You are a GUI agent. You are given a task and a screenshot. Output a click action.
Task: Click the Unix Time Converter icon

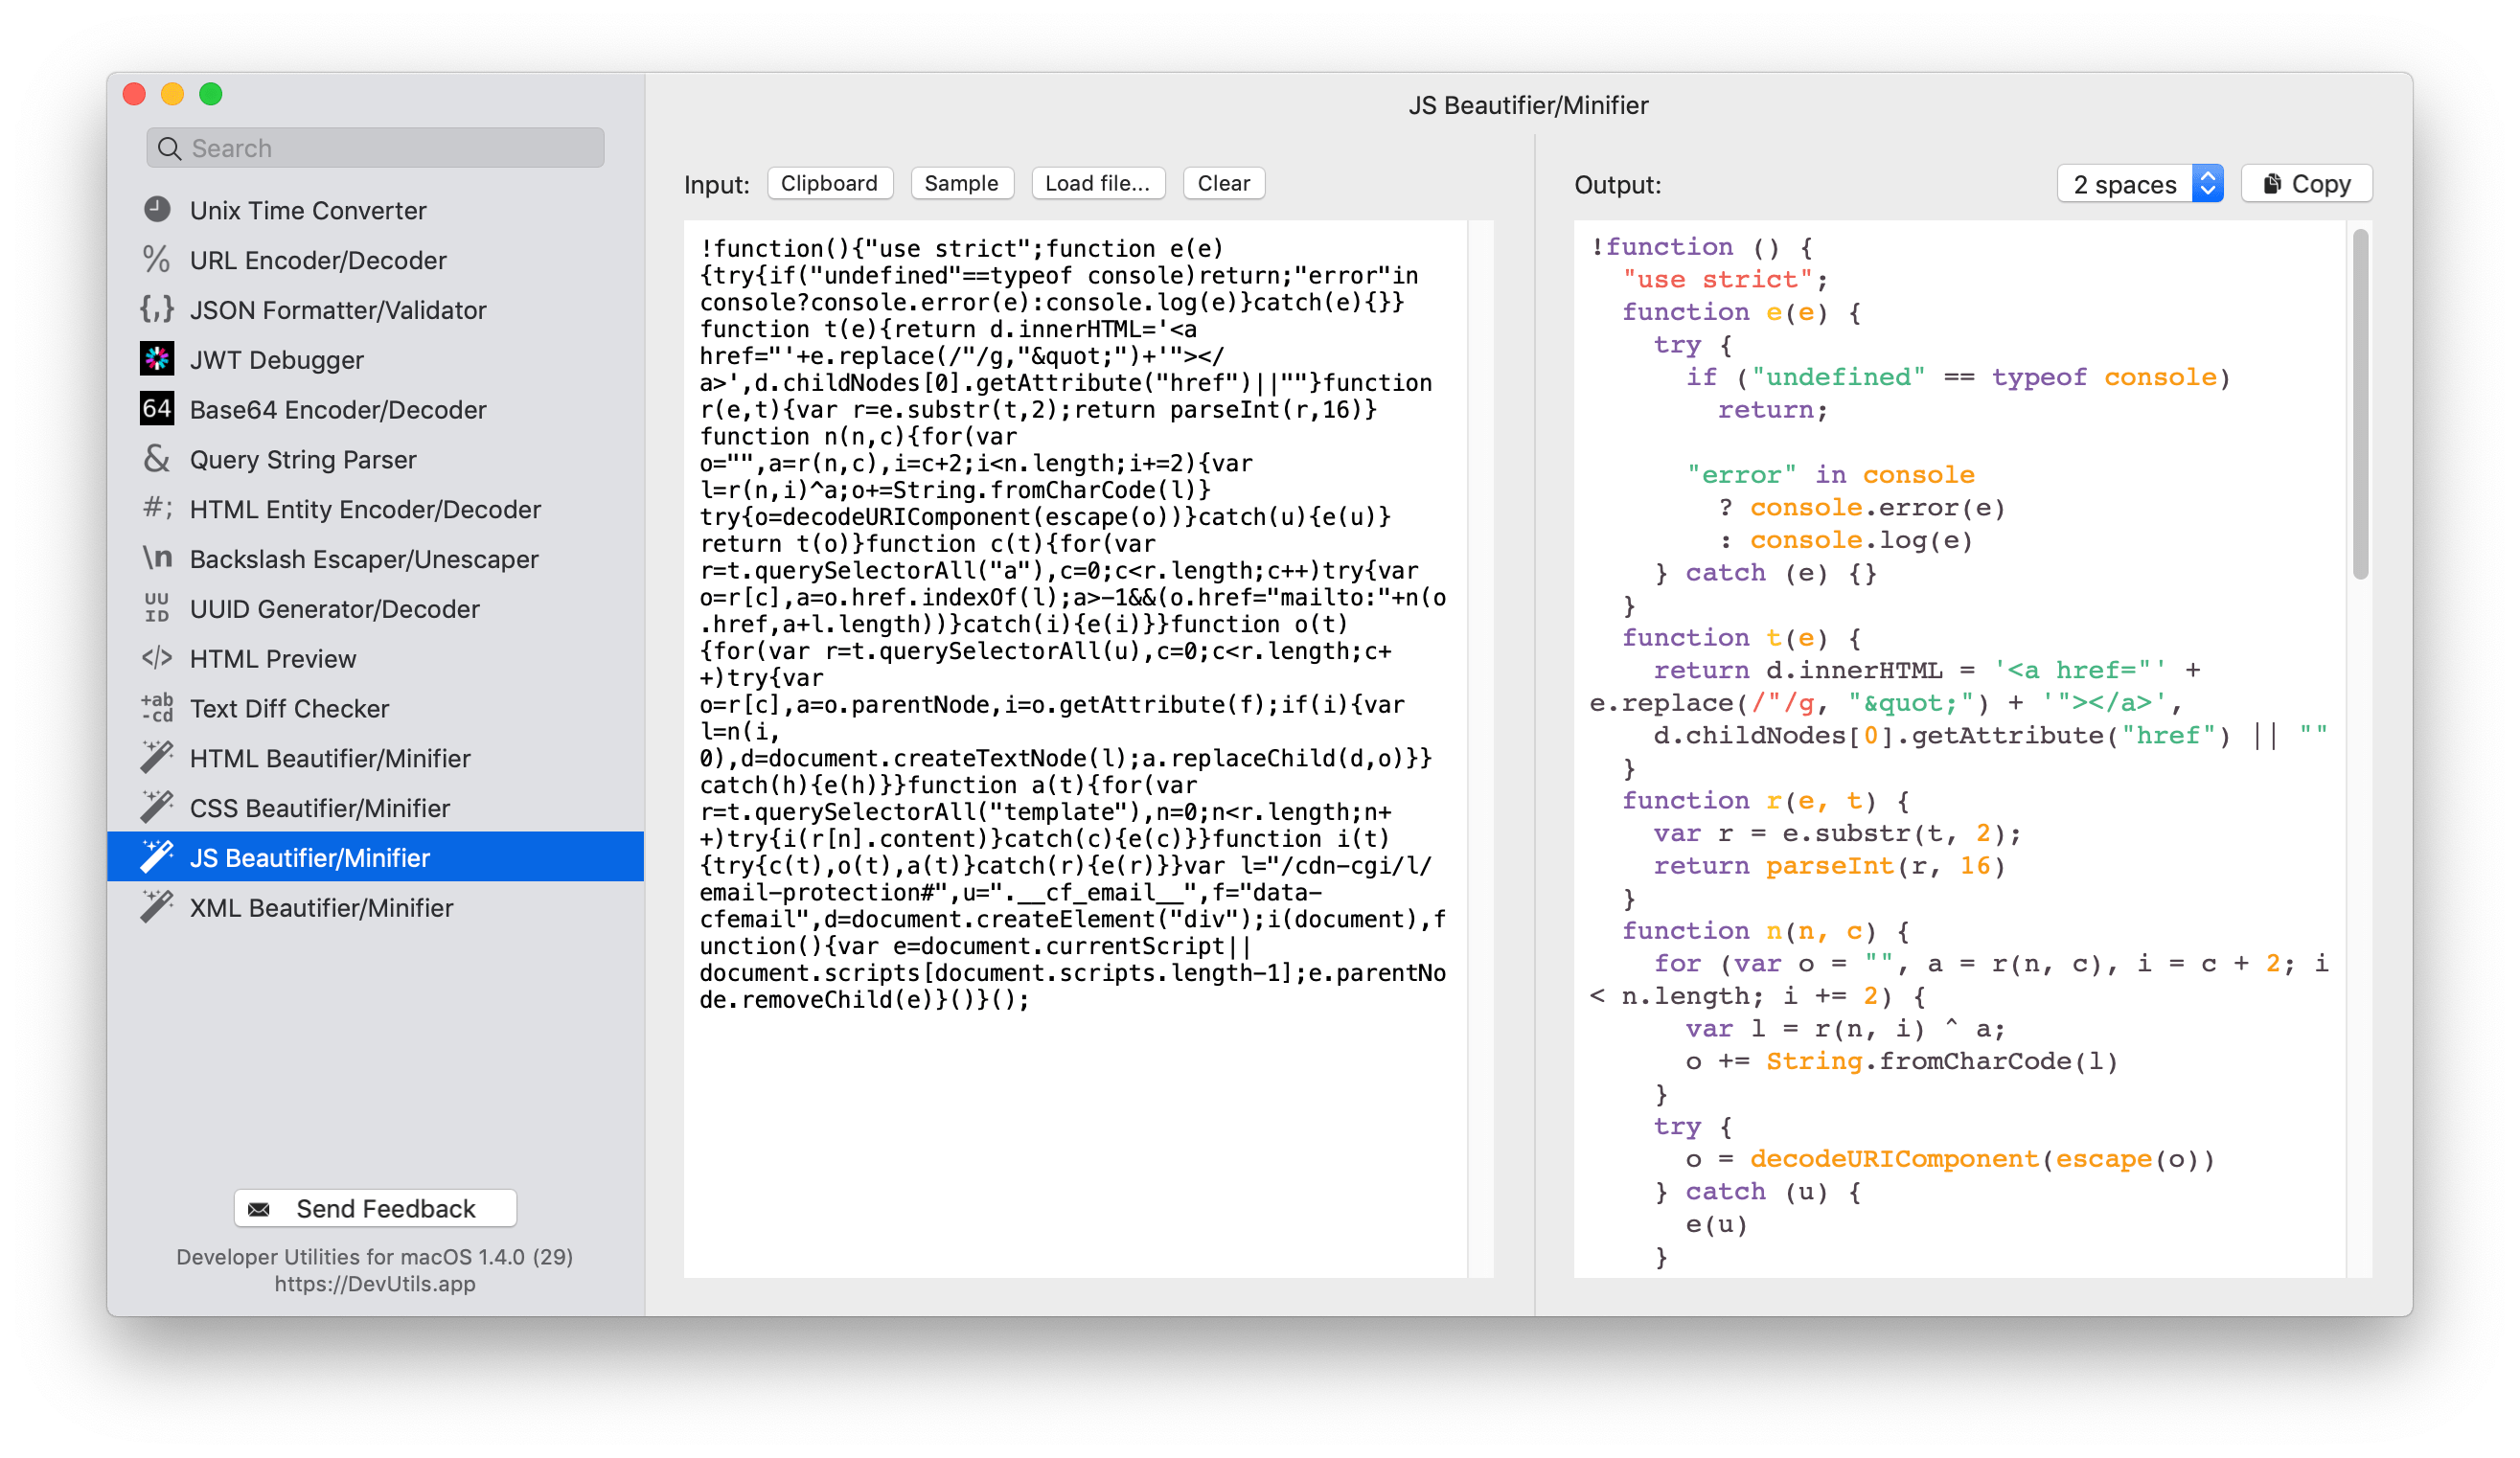pyautogui.click(x=158, y=208)
